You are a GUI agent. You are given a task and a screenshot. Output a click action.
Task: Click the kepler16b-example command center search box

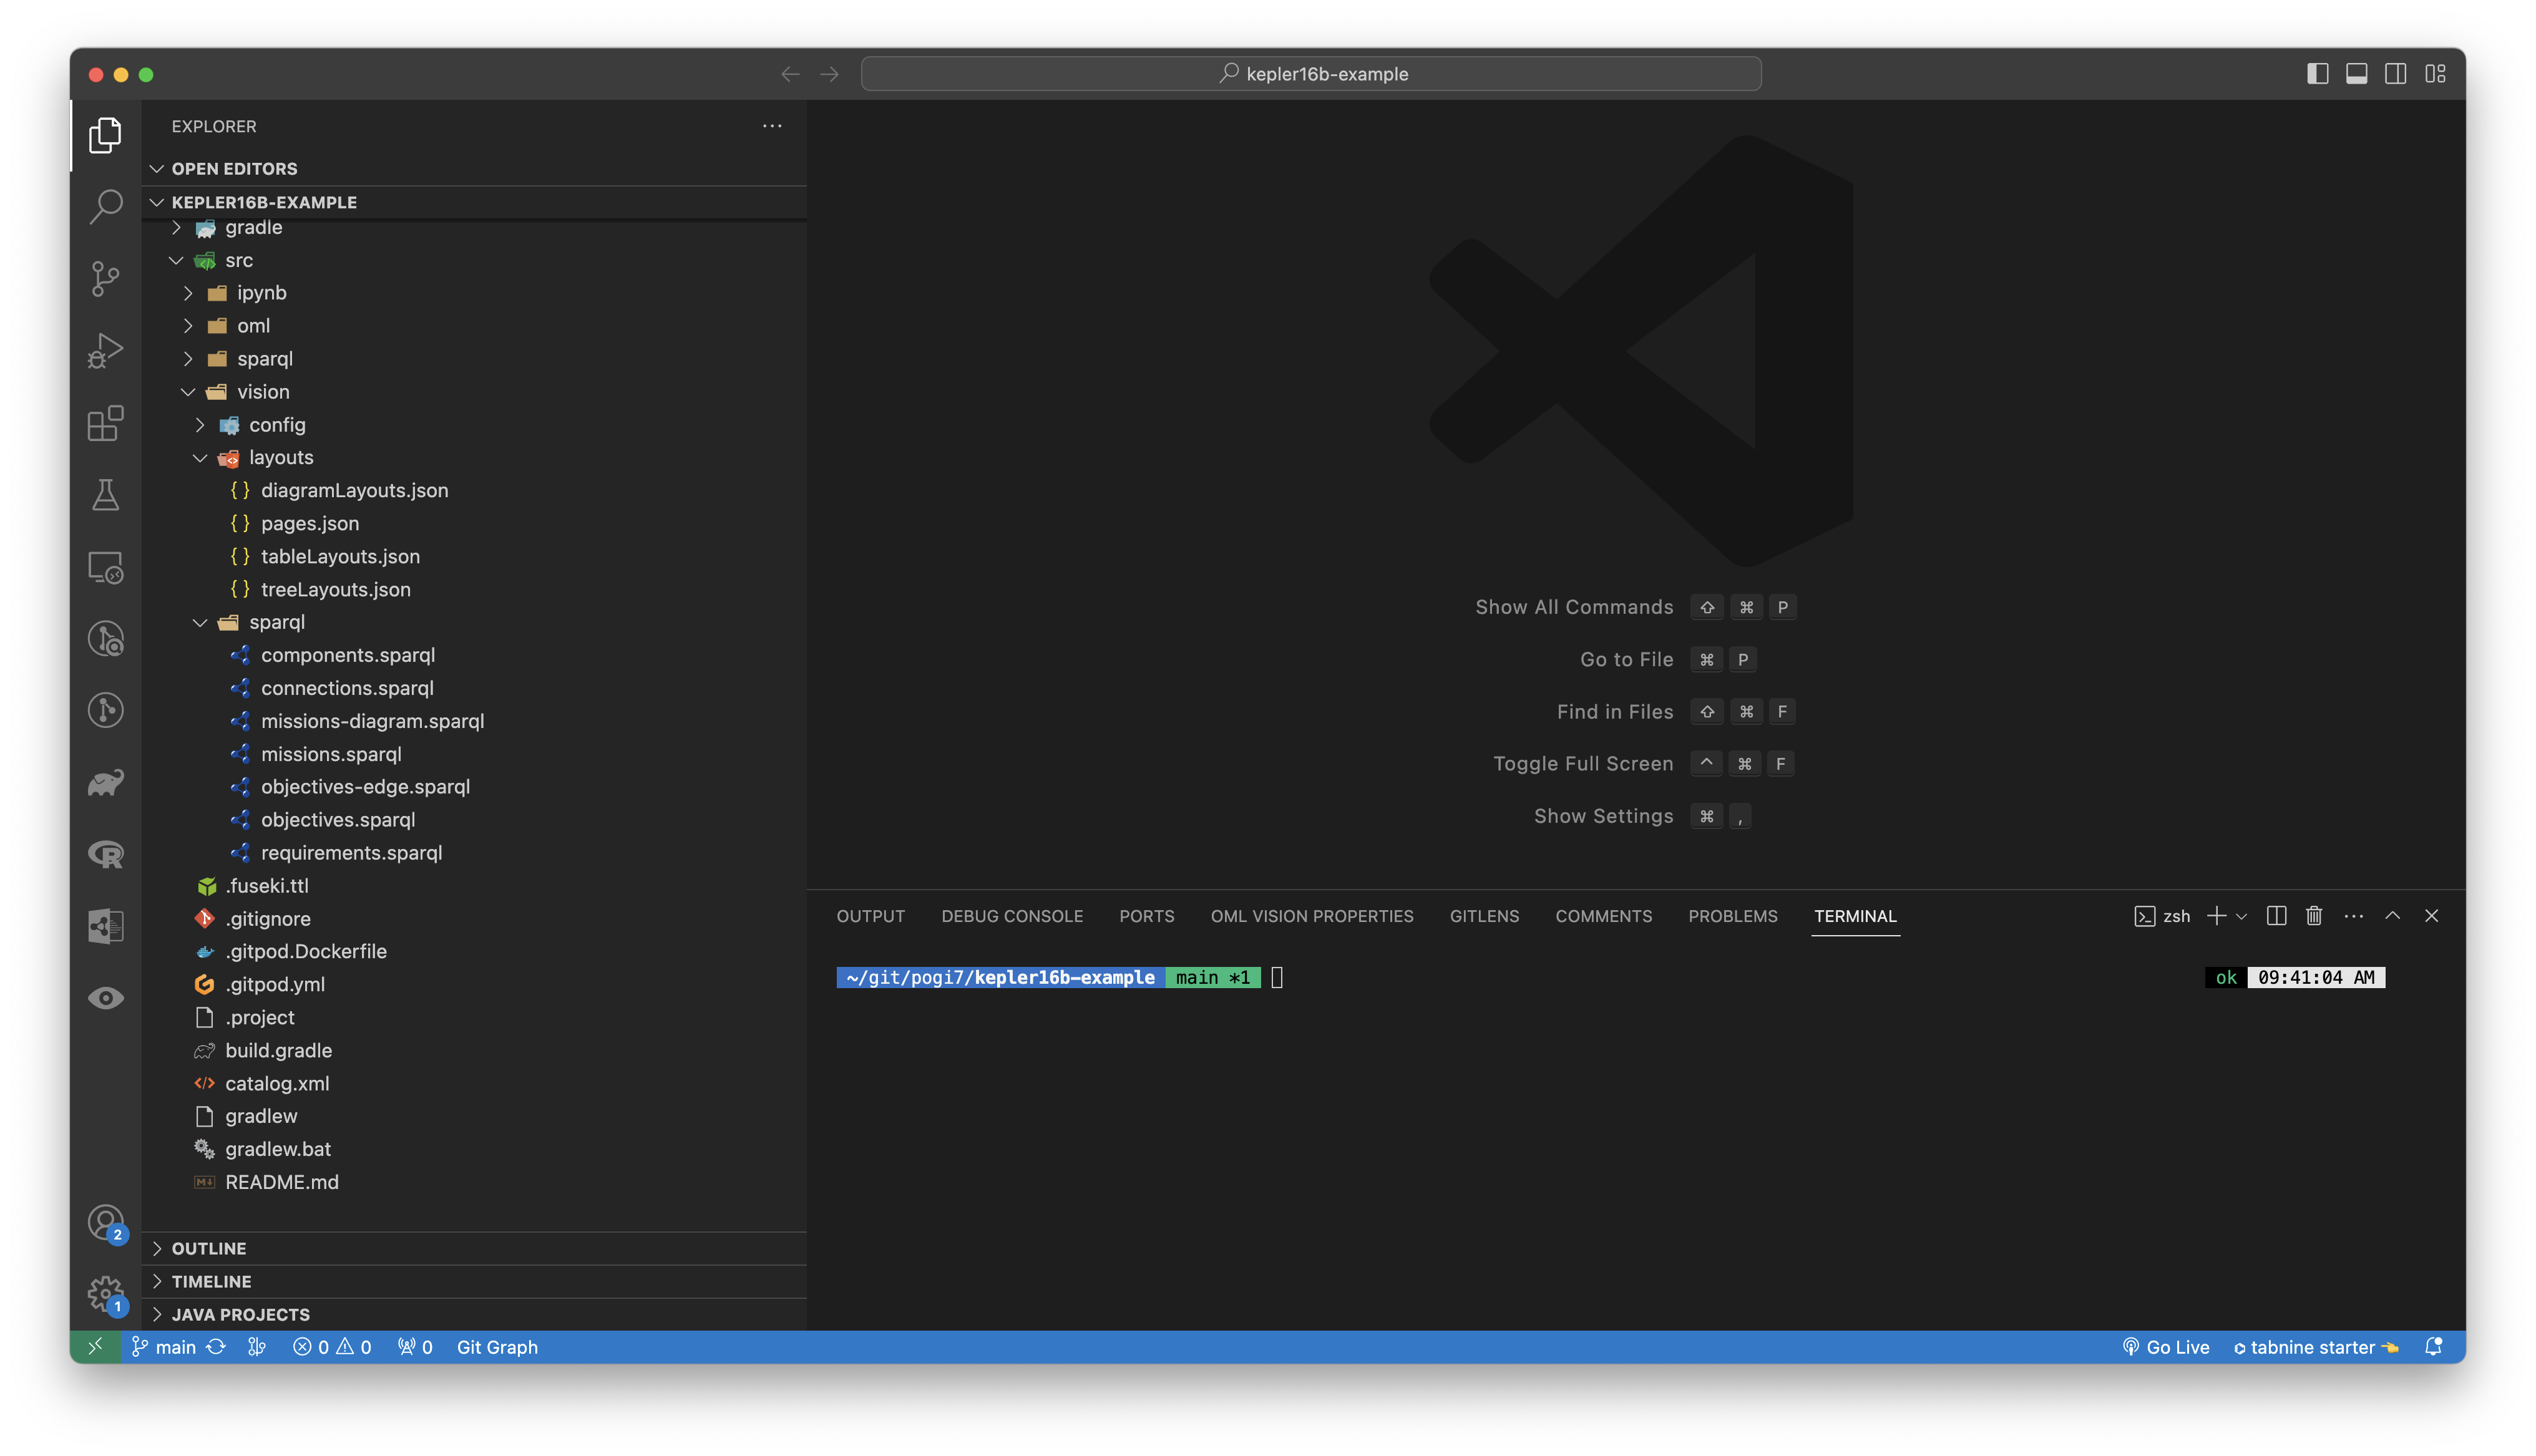(x=1311, y=74)
